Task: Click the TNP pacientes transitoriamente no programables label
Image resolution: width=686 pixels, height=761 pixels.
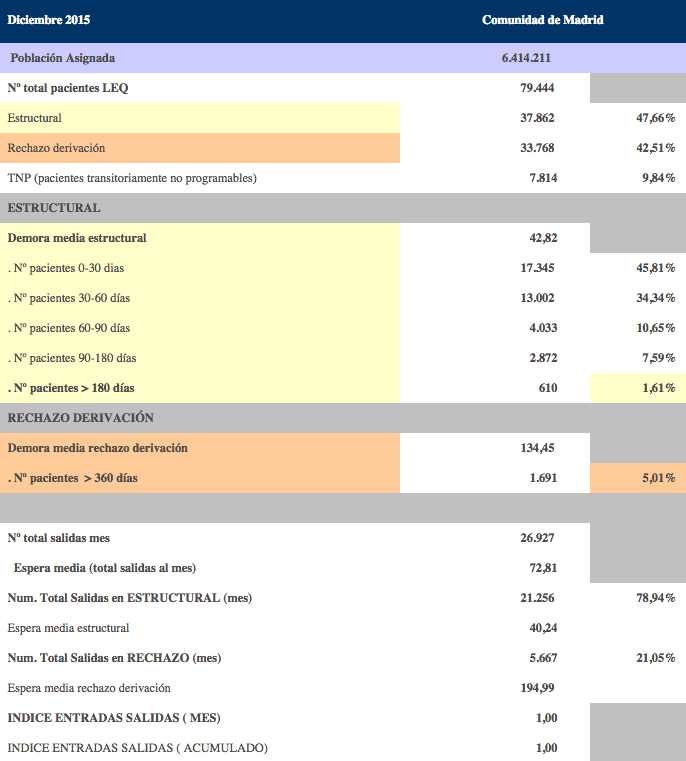Action: [132, 178]
